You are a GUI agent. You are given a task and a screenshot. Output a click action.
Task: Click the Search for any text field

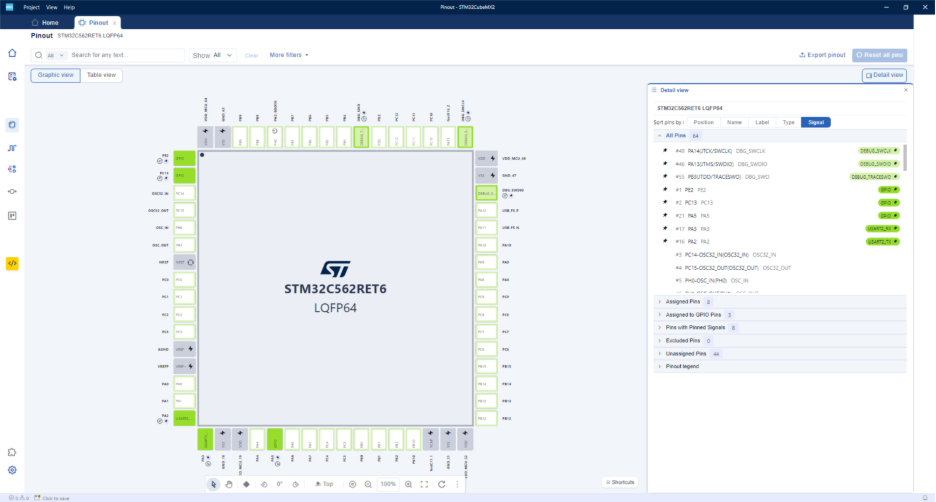click(125, 55)
